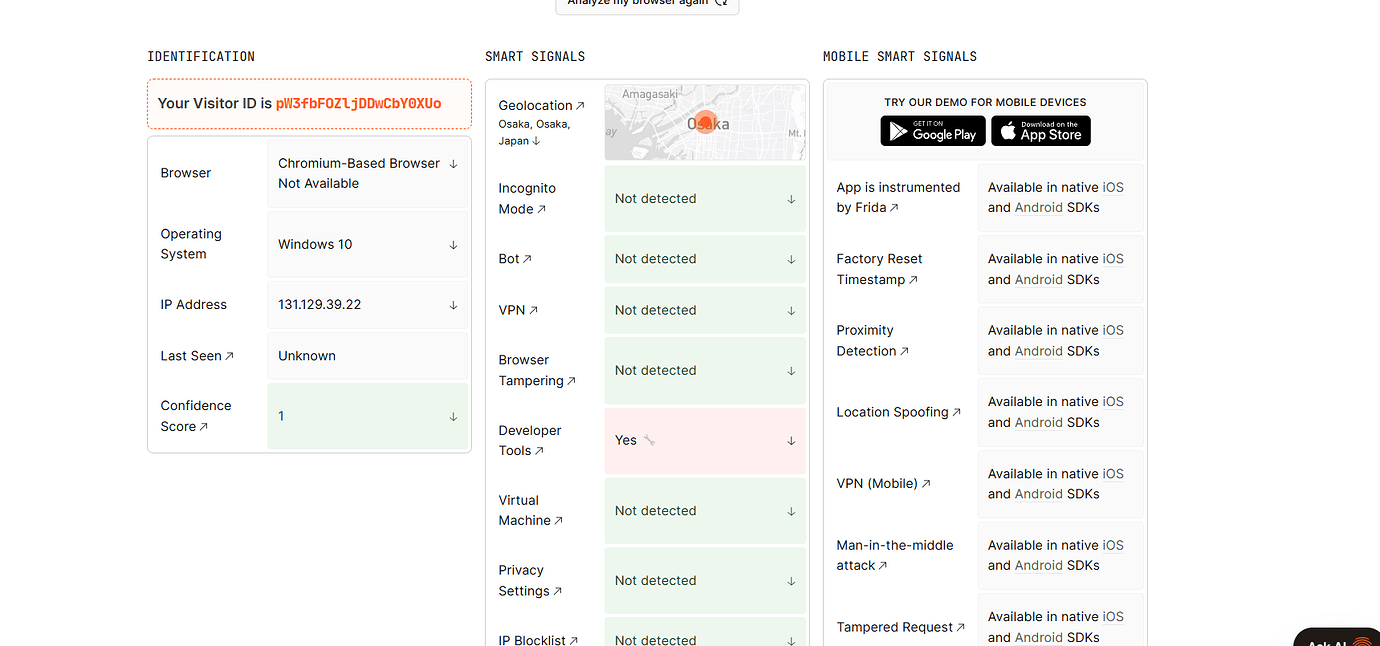Open the Man-in-the-middle attack link
This screenshot has width=1380, height=646.
point(895,555)
